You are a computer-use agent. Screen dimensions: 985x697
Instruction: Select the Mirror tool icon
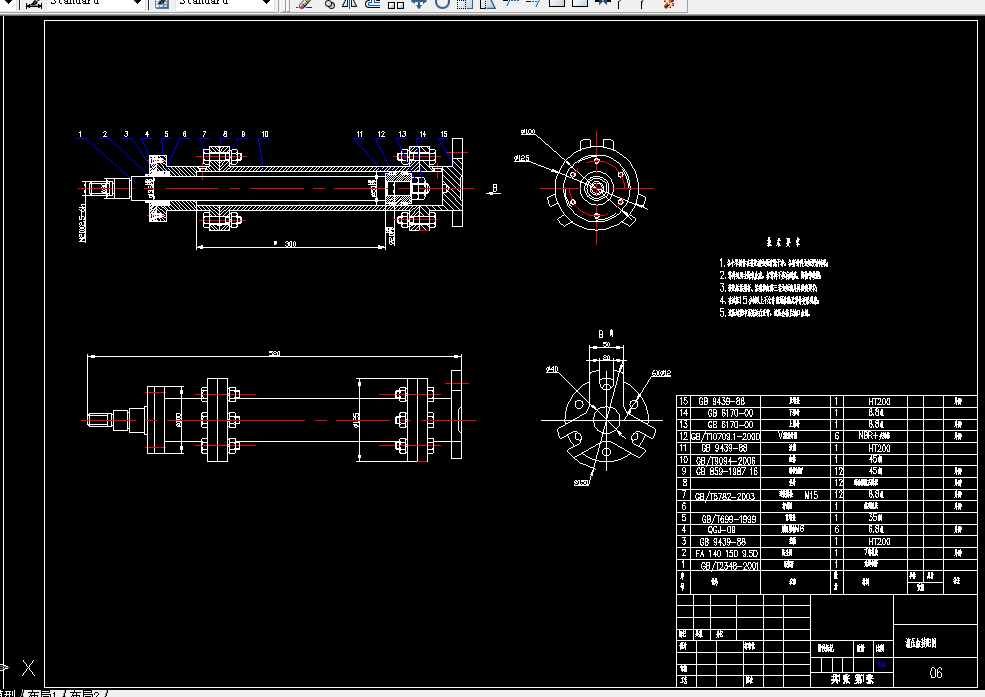(350, 3)
